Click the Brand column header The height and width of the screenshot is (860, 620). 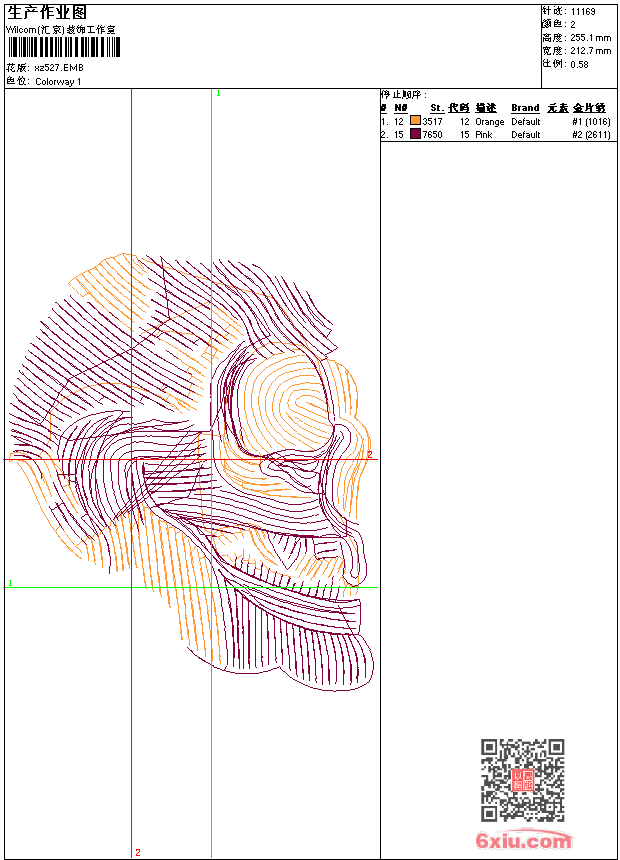pos(525,108)
